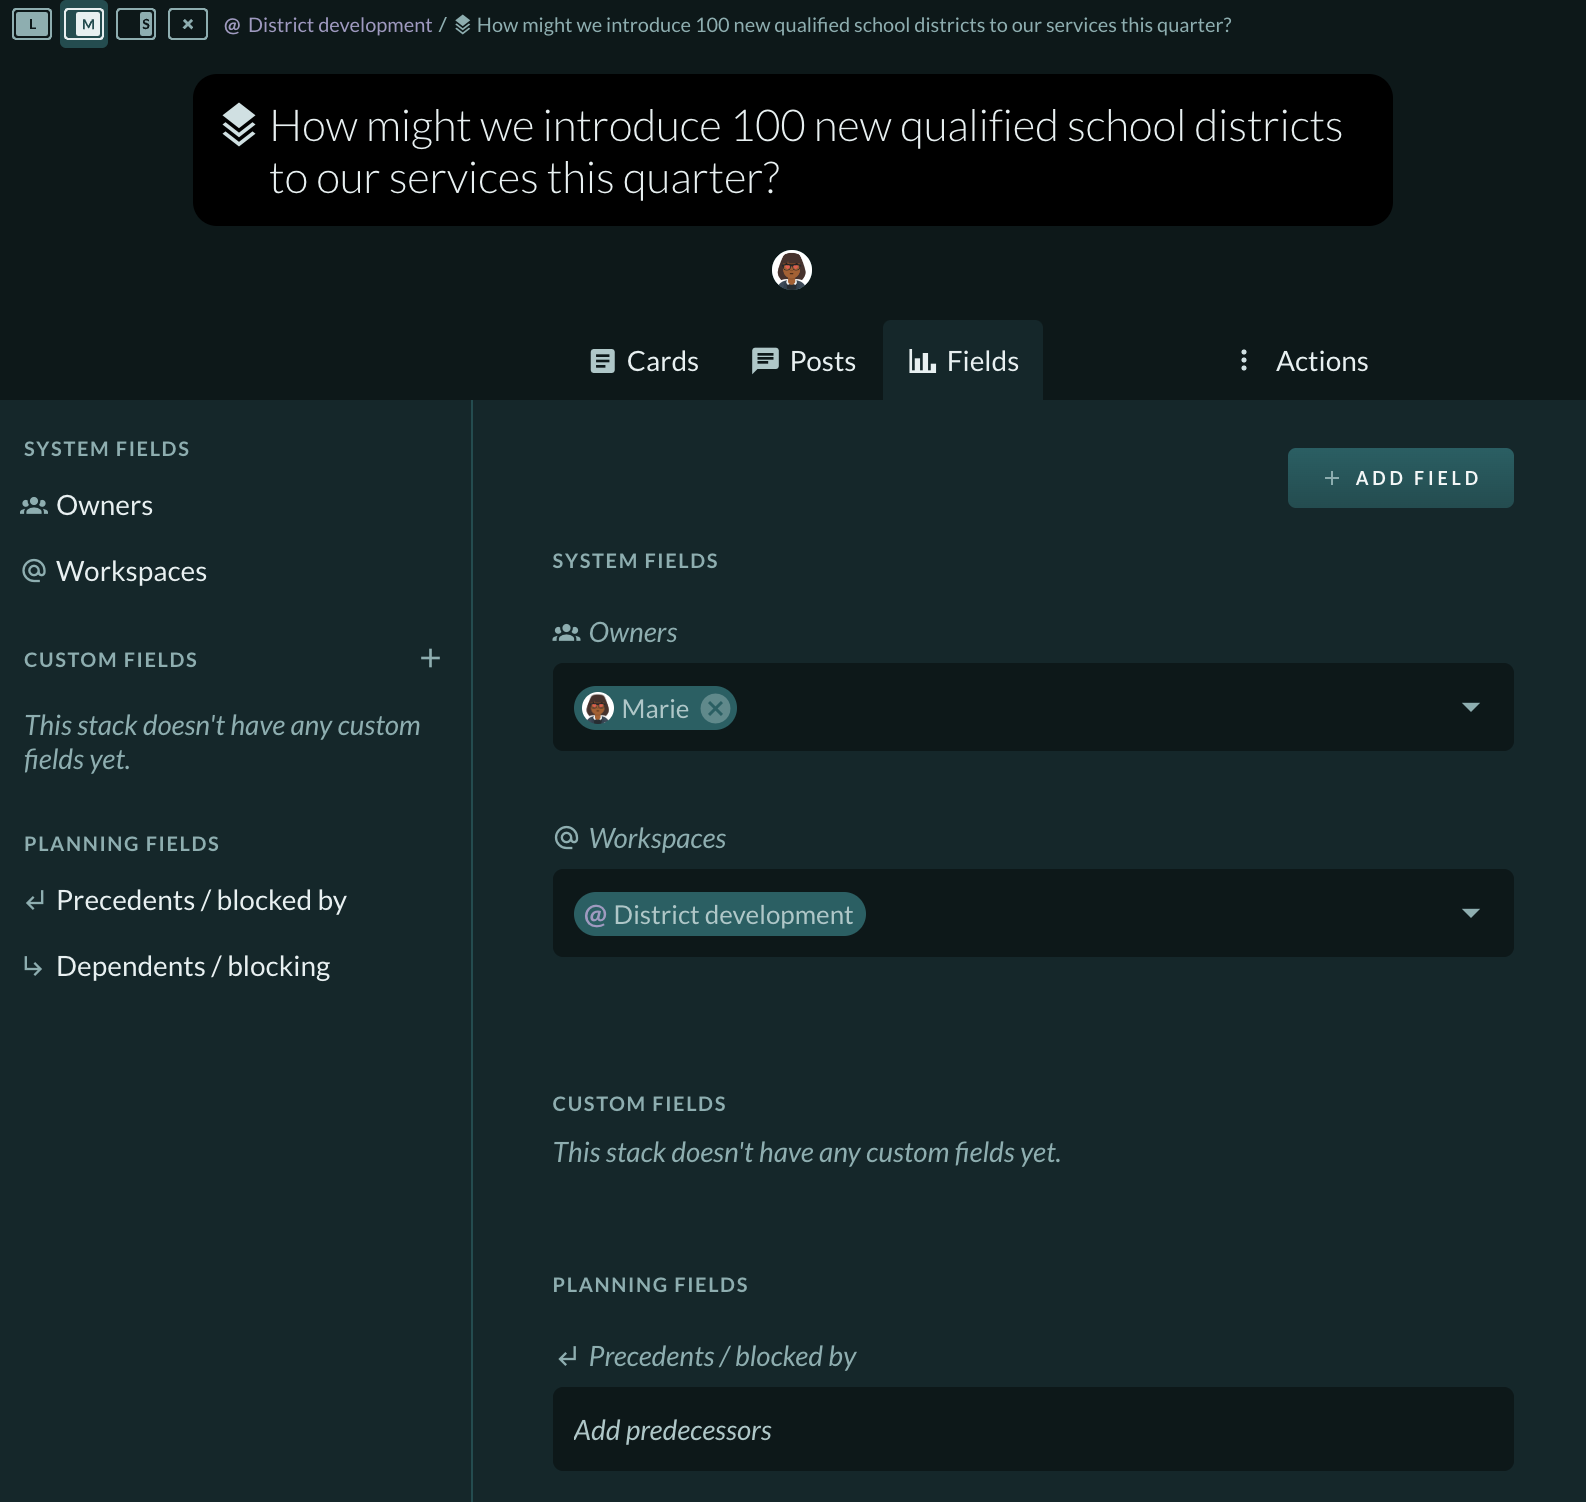
Task: Click the @ icon next to main Workspaces
Action: tap(566, 837)
